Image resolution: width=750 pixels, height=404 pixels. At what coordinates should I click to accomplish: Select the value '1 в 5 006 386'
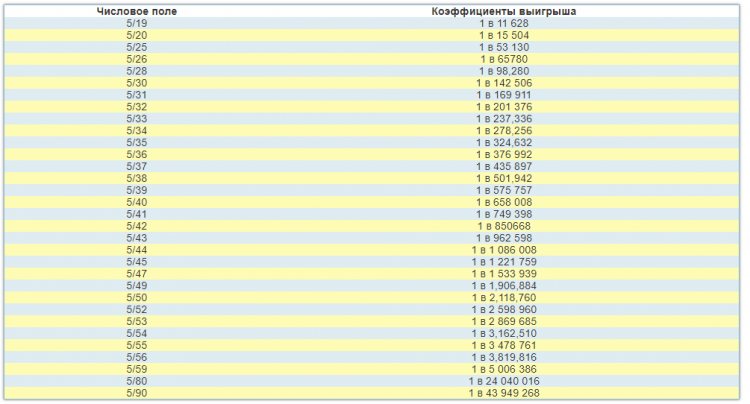(x=504, y=370)
